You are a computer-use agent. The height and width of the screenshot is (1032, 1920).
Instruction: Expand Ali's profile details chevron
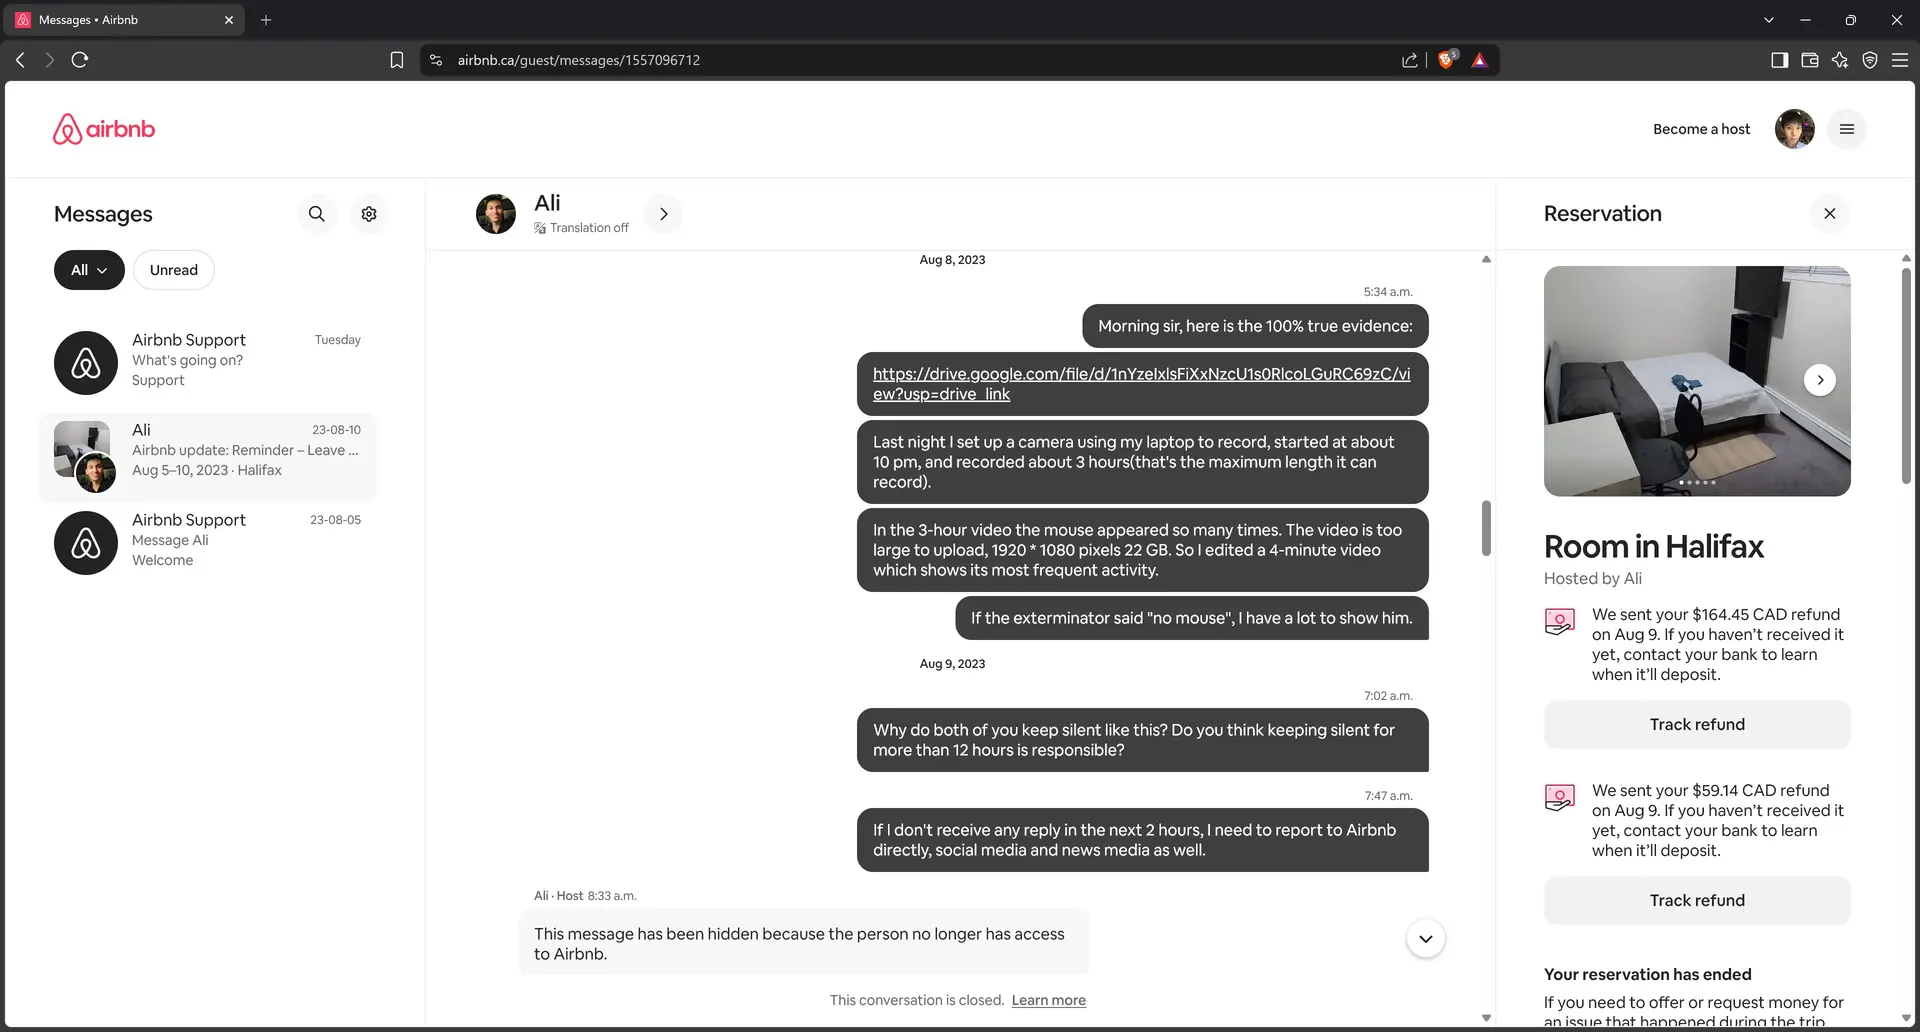tap(663, 214)
